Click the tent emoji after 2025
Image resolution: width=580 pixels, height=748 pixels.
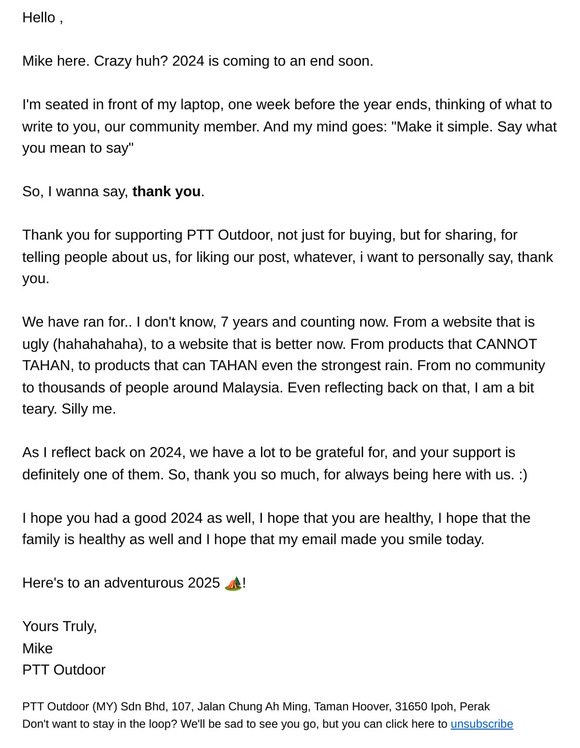pyautogui.click(x=233, y=583)
